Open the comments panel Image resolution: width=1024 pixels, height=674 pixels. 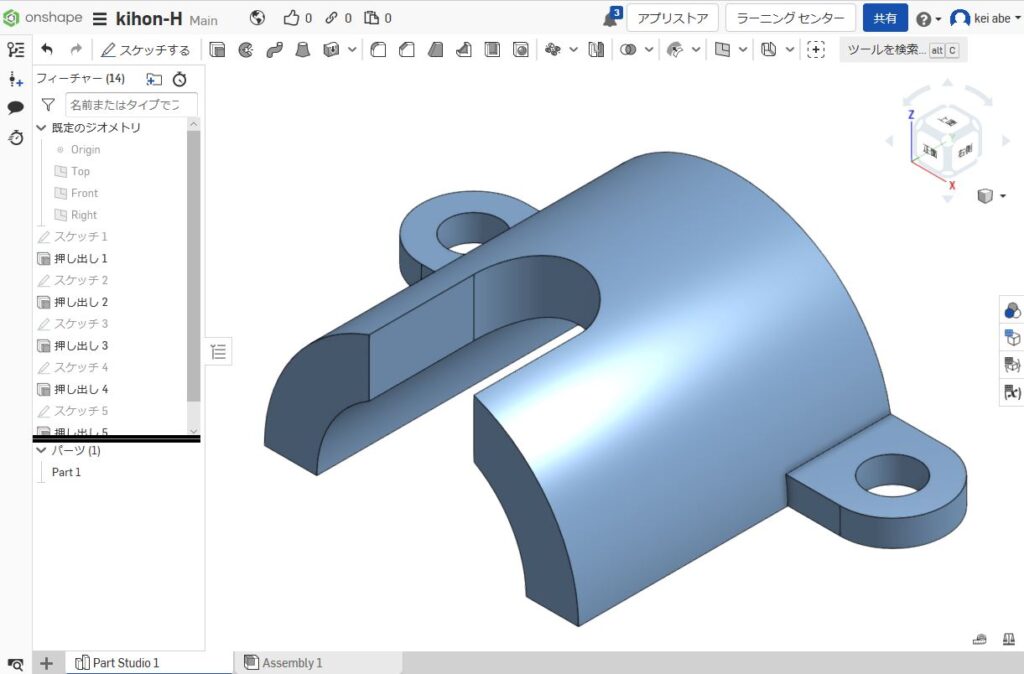click(16, 108)
